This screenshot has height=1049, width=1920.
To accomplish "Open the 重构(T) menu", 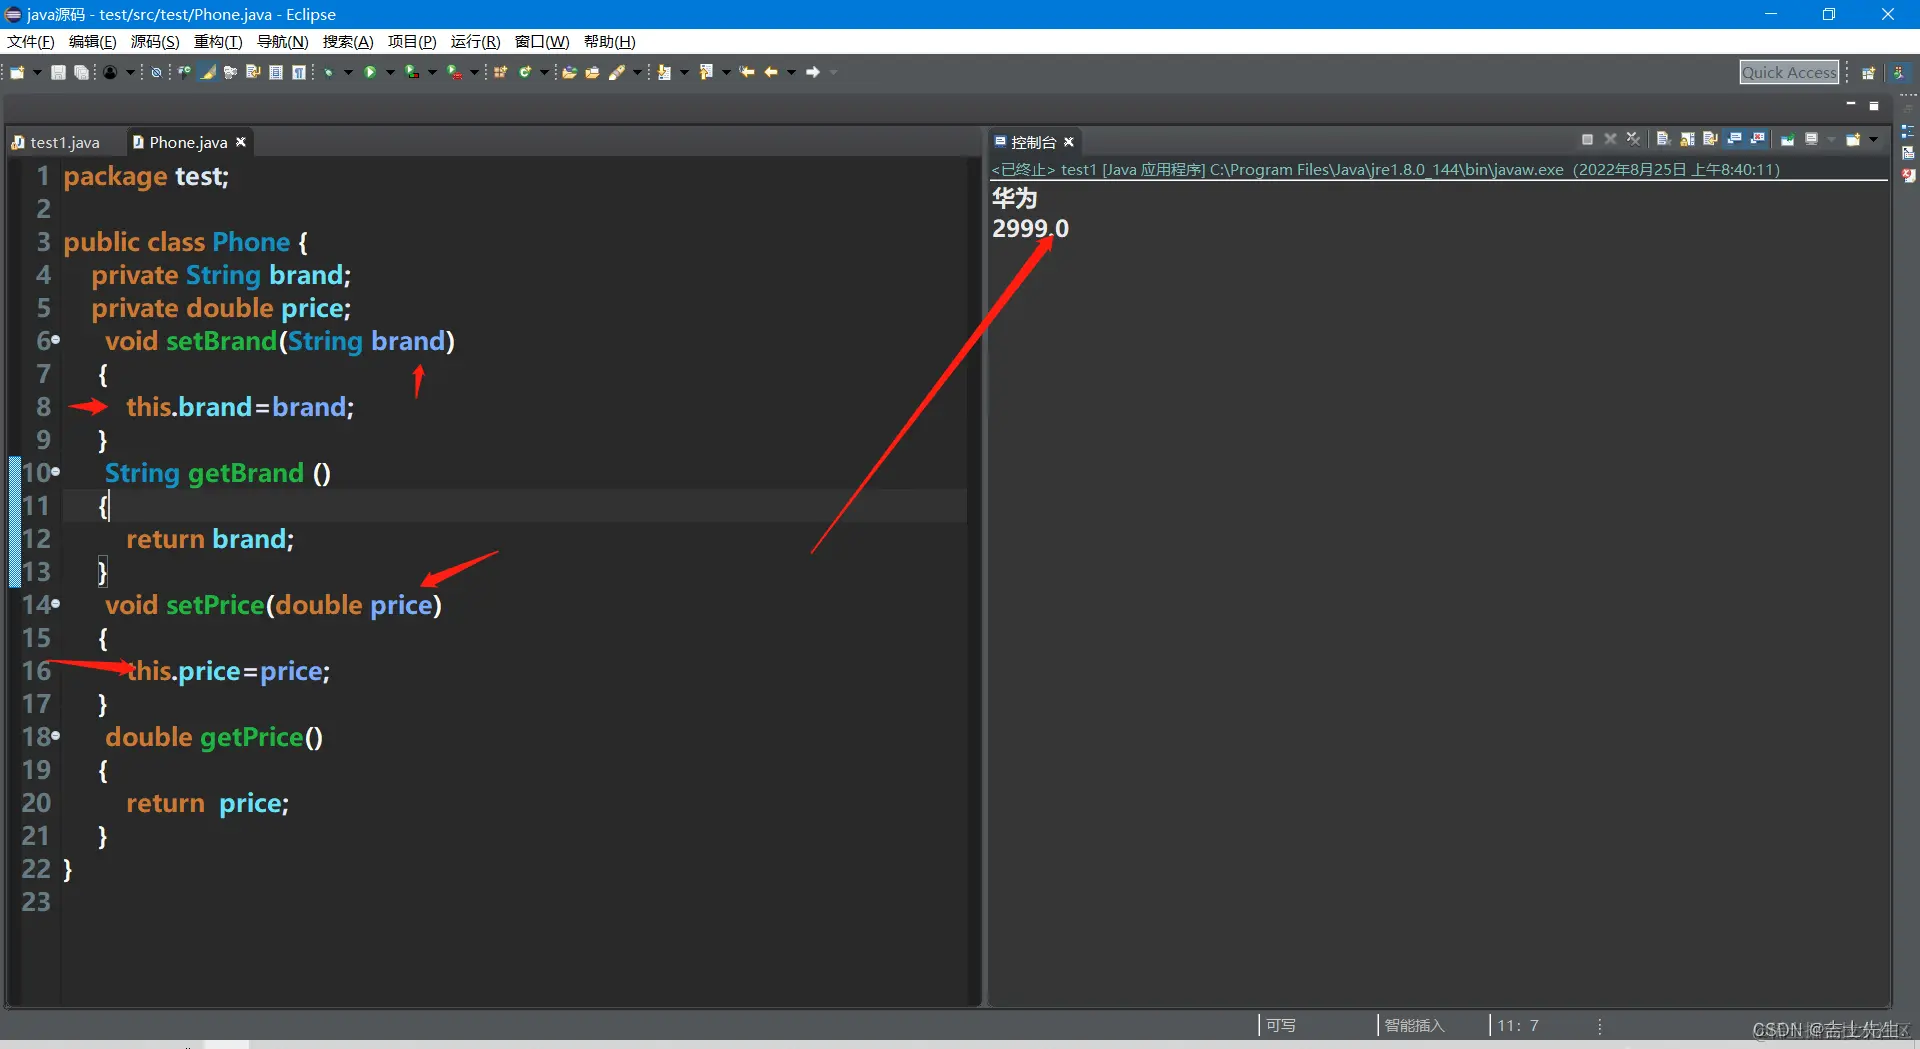I will point(218,41).
